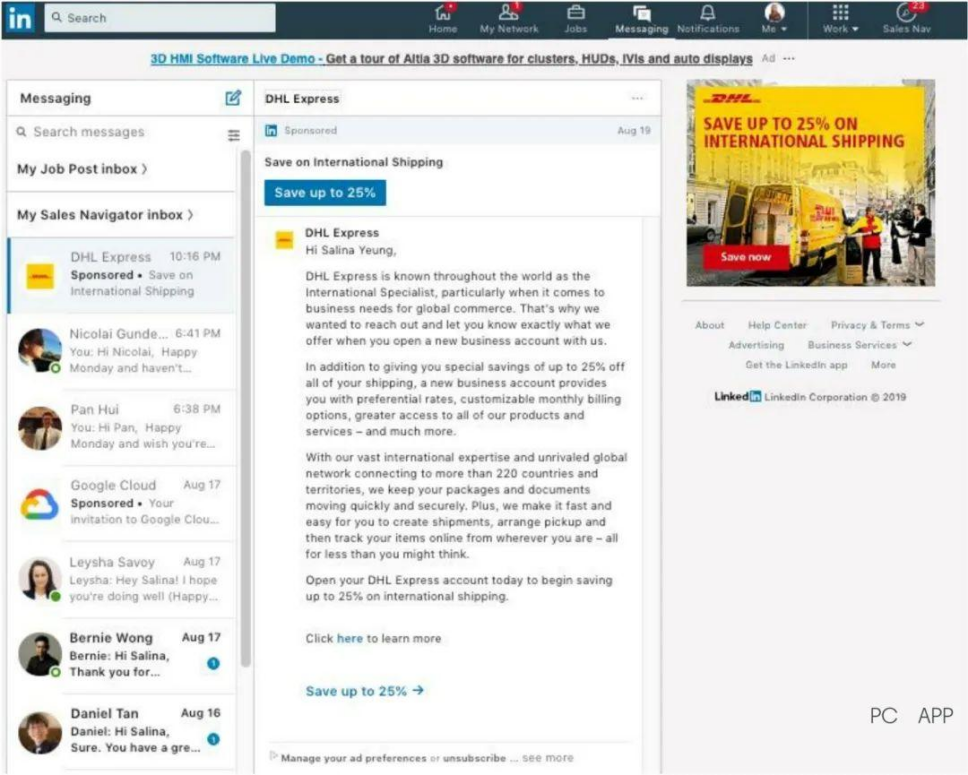Focus the top Search field
968x775 pixels.
pyautogui.click(x=160, y=18)
